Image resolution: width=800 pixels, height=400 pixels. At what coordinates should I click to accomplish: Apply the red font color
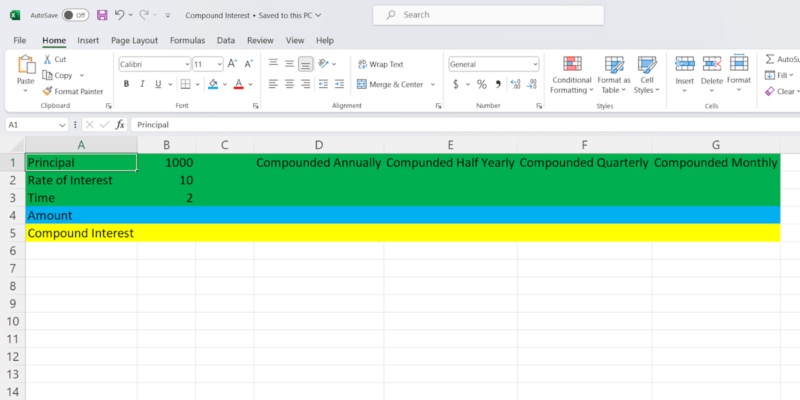(x=238, y=84)
